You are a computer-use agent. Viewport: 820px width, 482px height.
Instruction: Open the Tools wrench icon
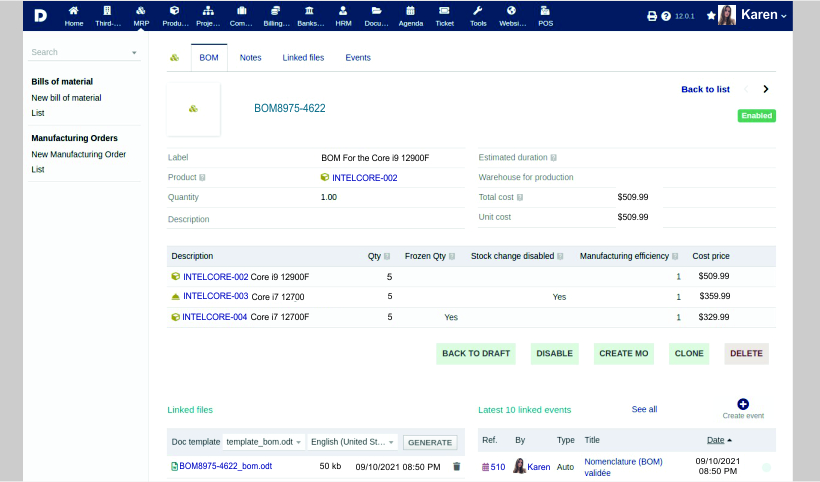coord(478,15)
